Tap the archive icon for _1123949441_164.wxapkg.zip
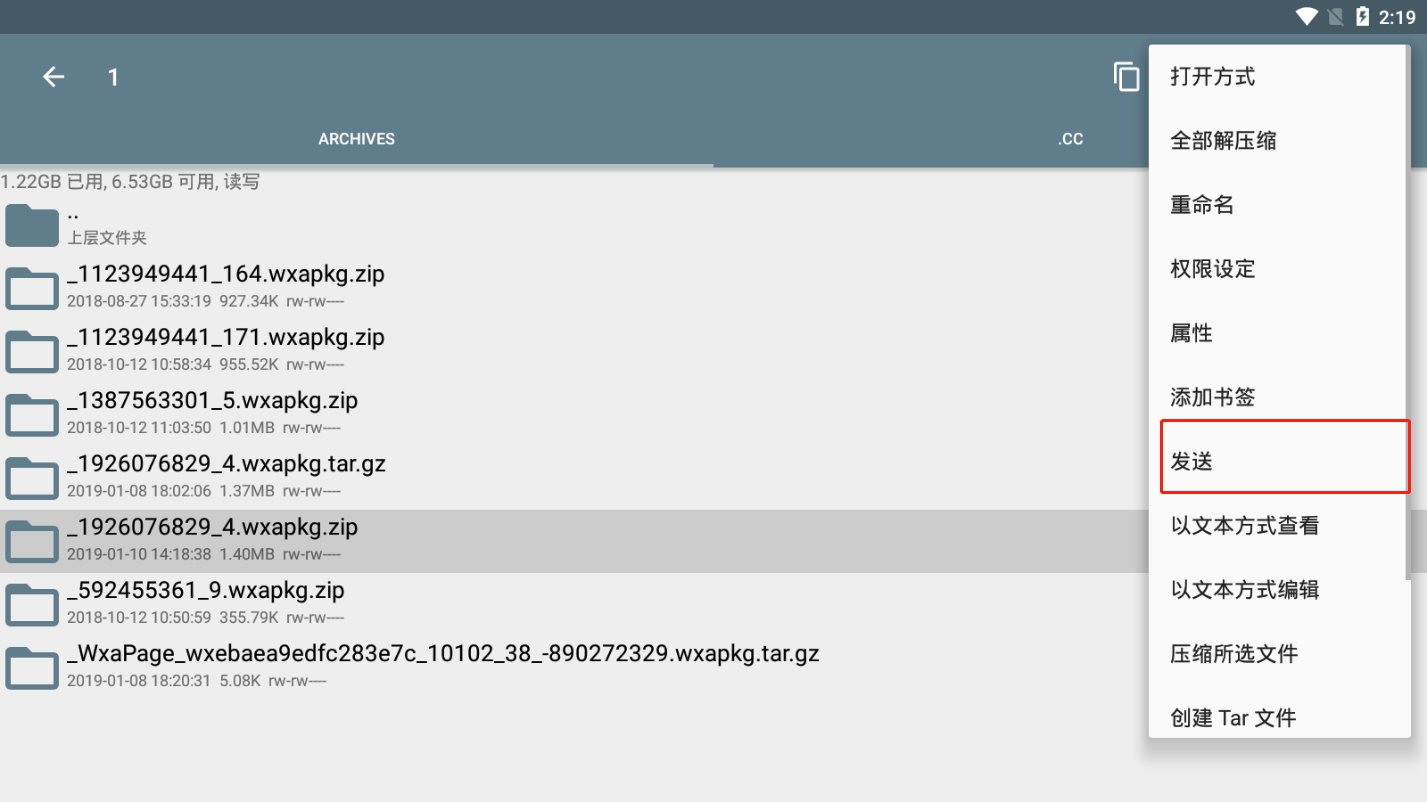The image size is (1427, 802). [32, 288]
